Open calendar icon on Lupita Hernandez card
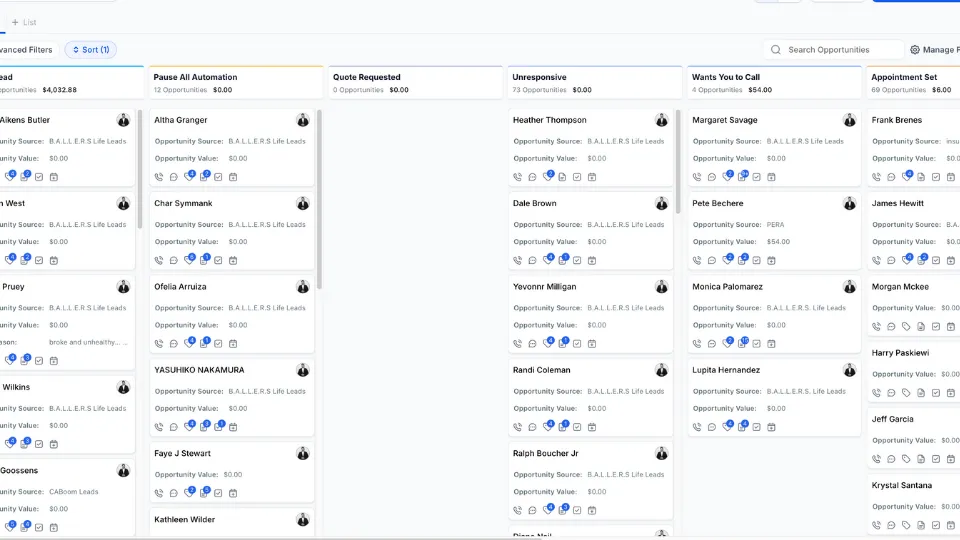 pyautogui.click(x=771, y=427)
